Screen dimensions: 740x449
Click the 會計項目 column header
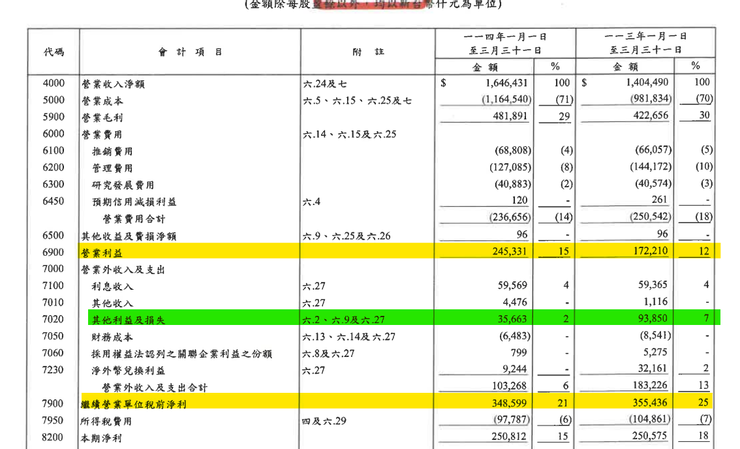[x=184, y=50]
